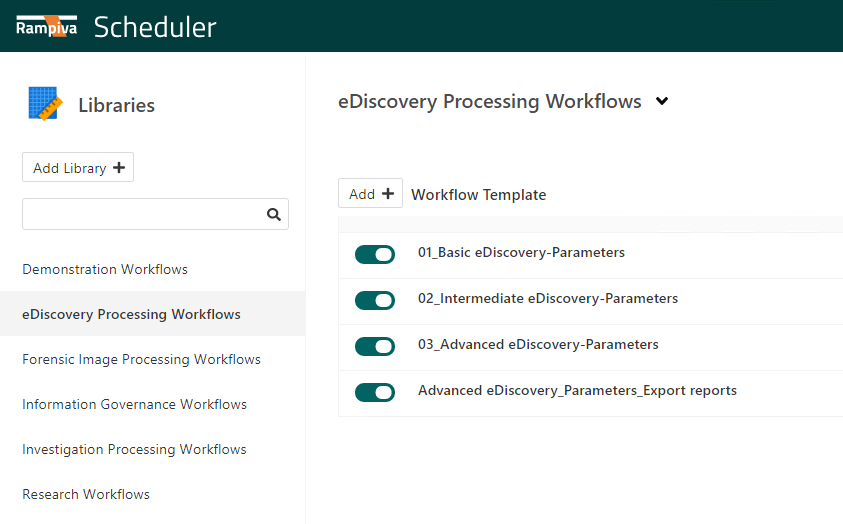The height and width of the screenshot is (524, 843).
Task: Open Investigation Processing Workflows library
Action: (134, 449)
